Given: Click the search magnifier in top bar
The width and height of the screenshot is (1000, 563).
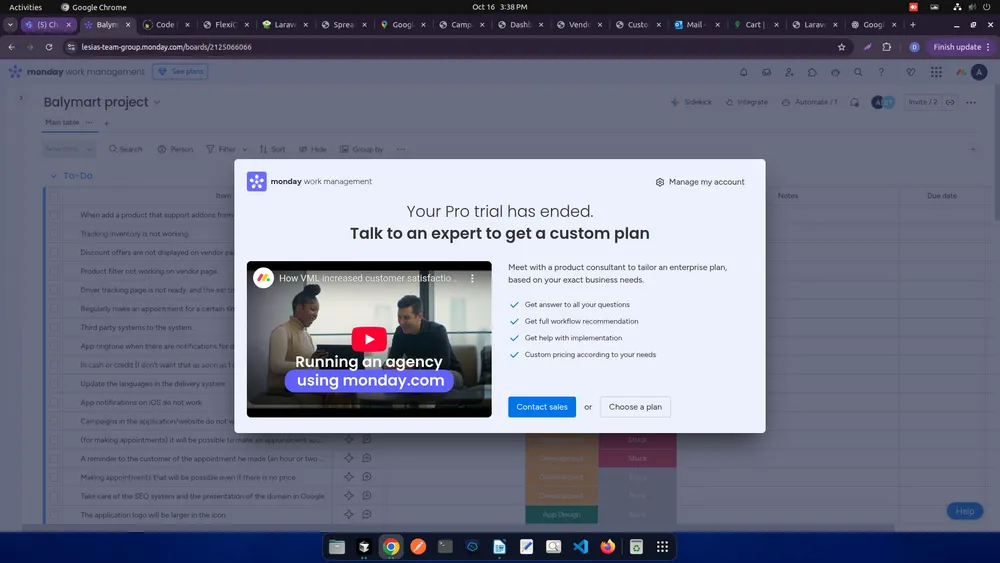Looking at the screenshot, I should click(858, 72).
